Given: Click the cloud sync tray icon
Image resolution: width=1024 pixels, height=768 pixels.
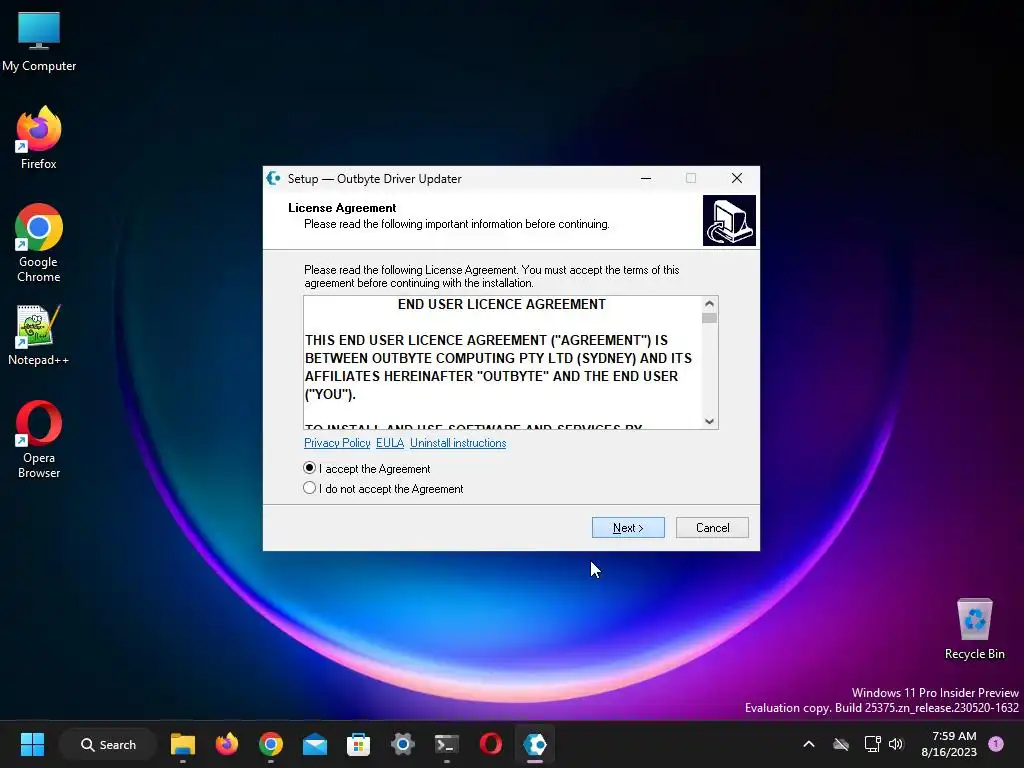Looking at the screenshot, I should pyautogui.click(x=840, y=744).
